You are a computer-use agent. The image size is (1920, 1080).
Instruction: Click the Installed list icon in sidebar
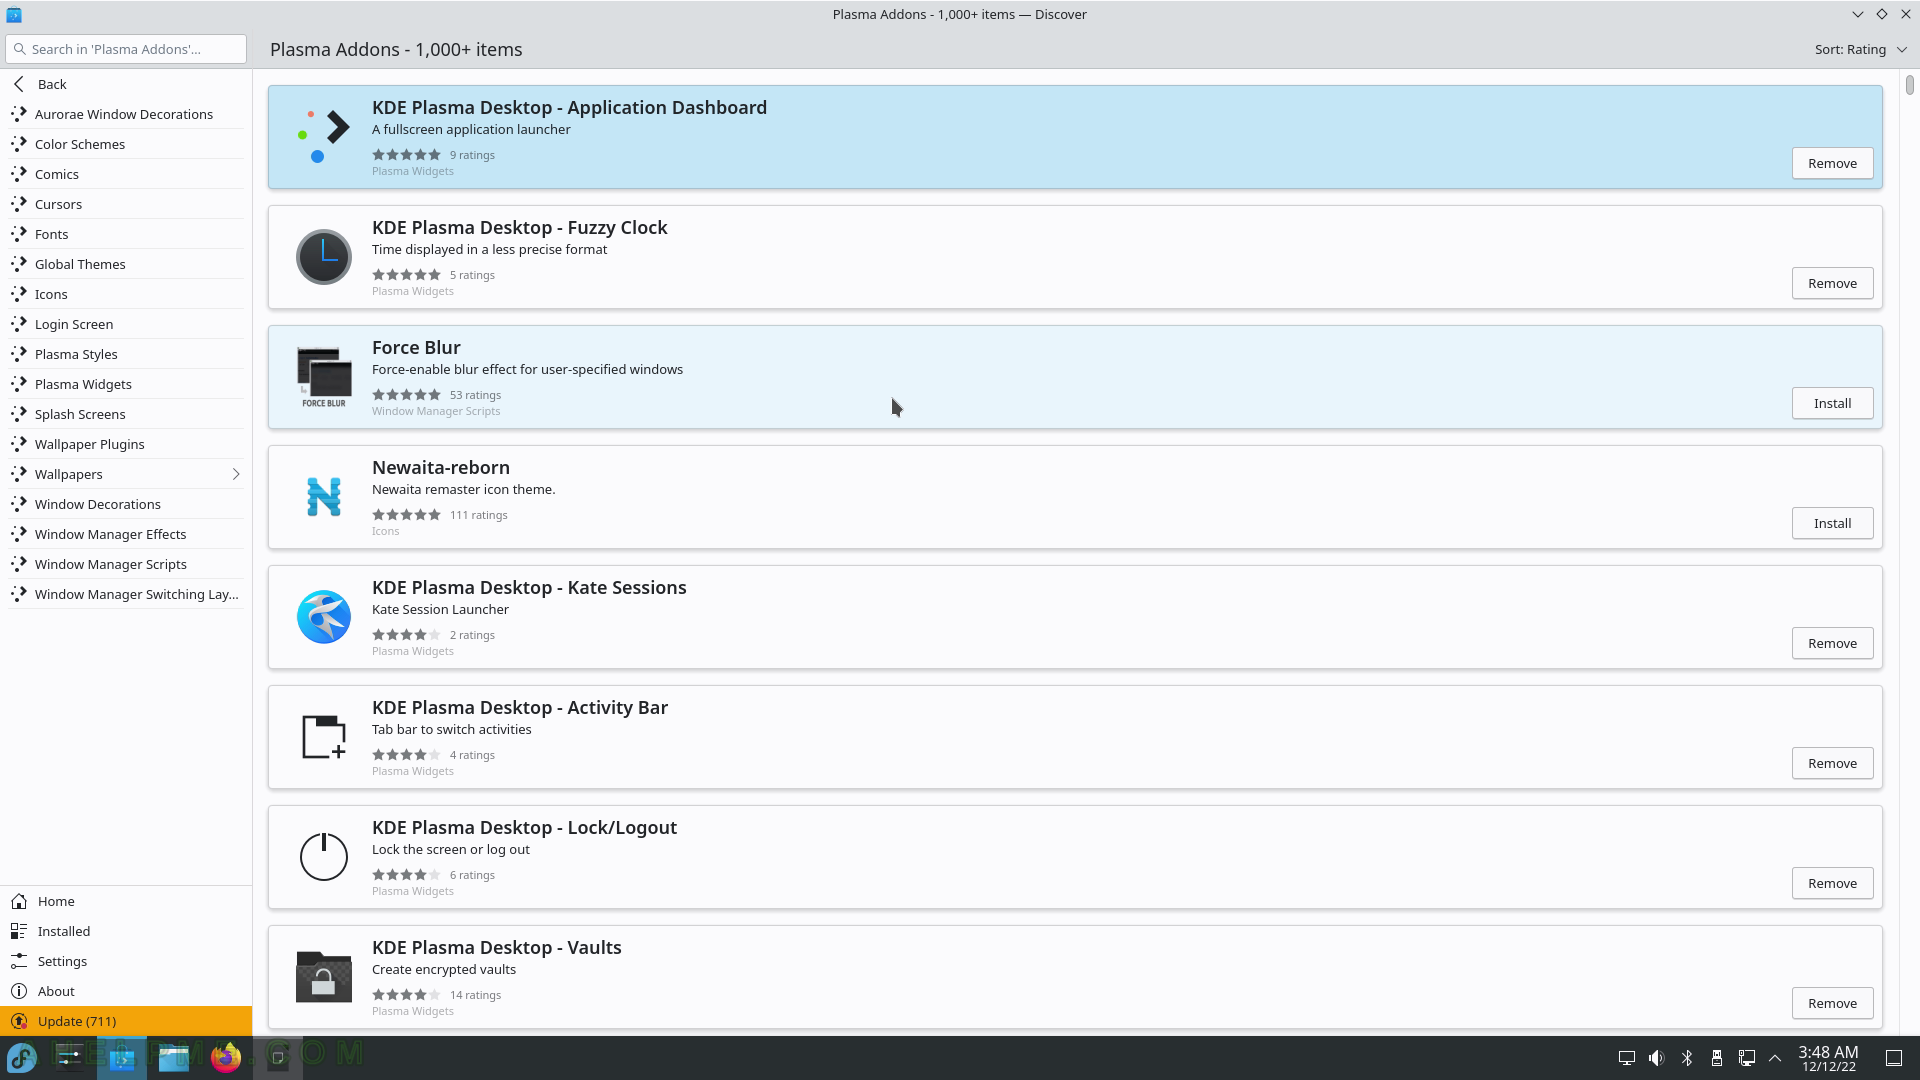point(19,931)
